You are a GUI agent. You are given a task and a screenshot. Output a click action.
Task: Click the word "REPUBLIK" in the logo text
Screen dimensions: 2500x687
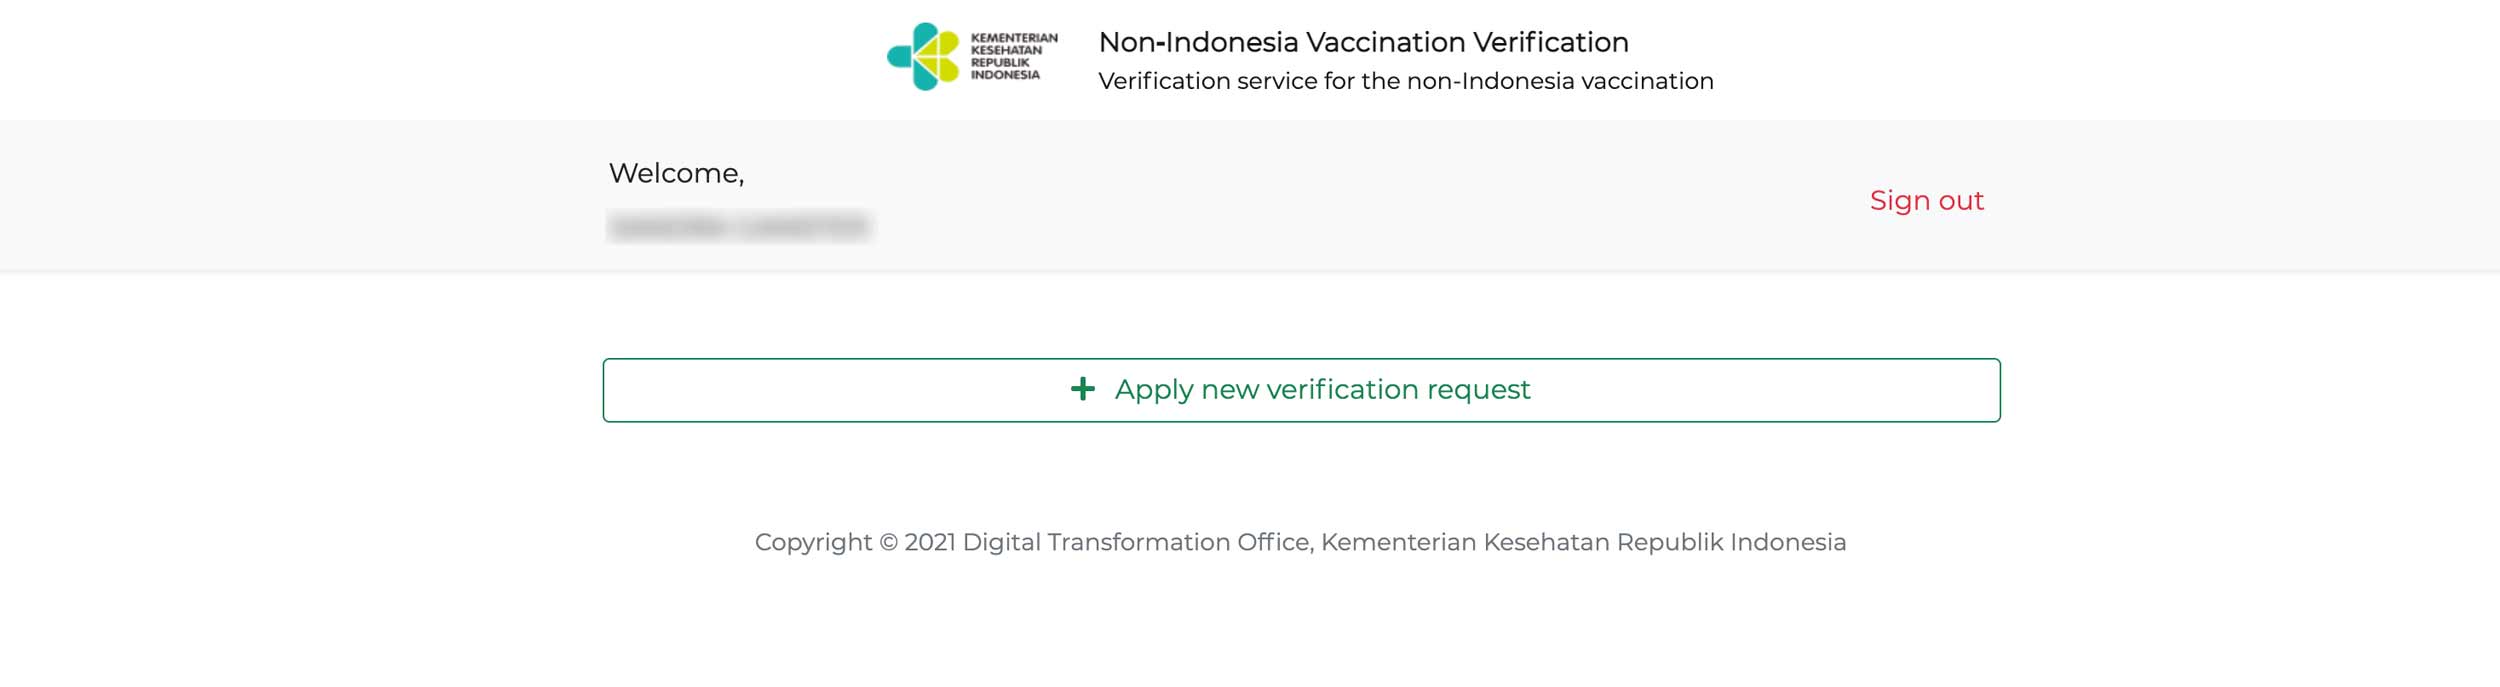(999, 62)
